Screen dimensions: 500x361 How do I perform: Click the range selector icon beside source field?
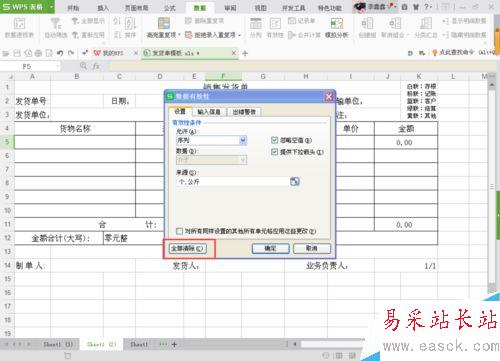tap(295, 181)
